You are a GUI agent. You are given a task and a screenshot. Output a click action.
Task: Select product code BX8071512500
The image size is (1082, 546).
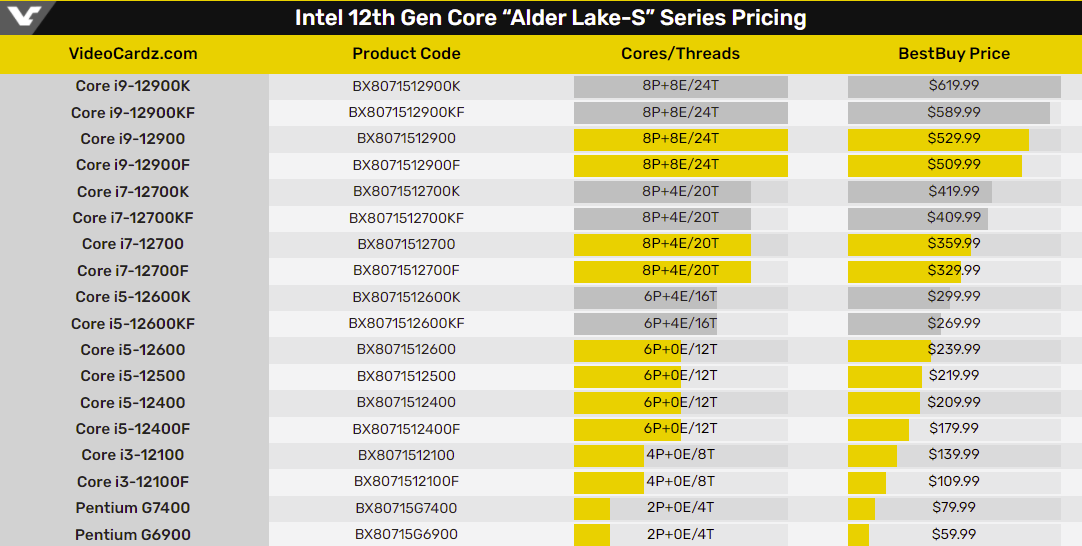coord(406,376)
